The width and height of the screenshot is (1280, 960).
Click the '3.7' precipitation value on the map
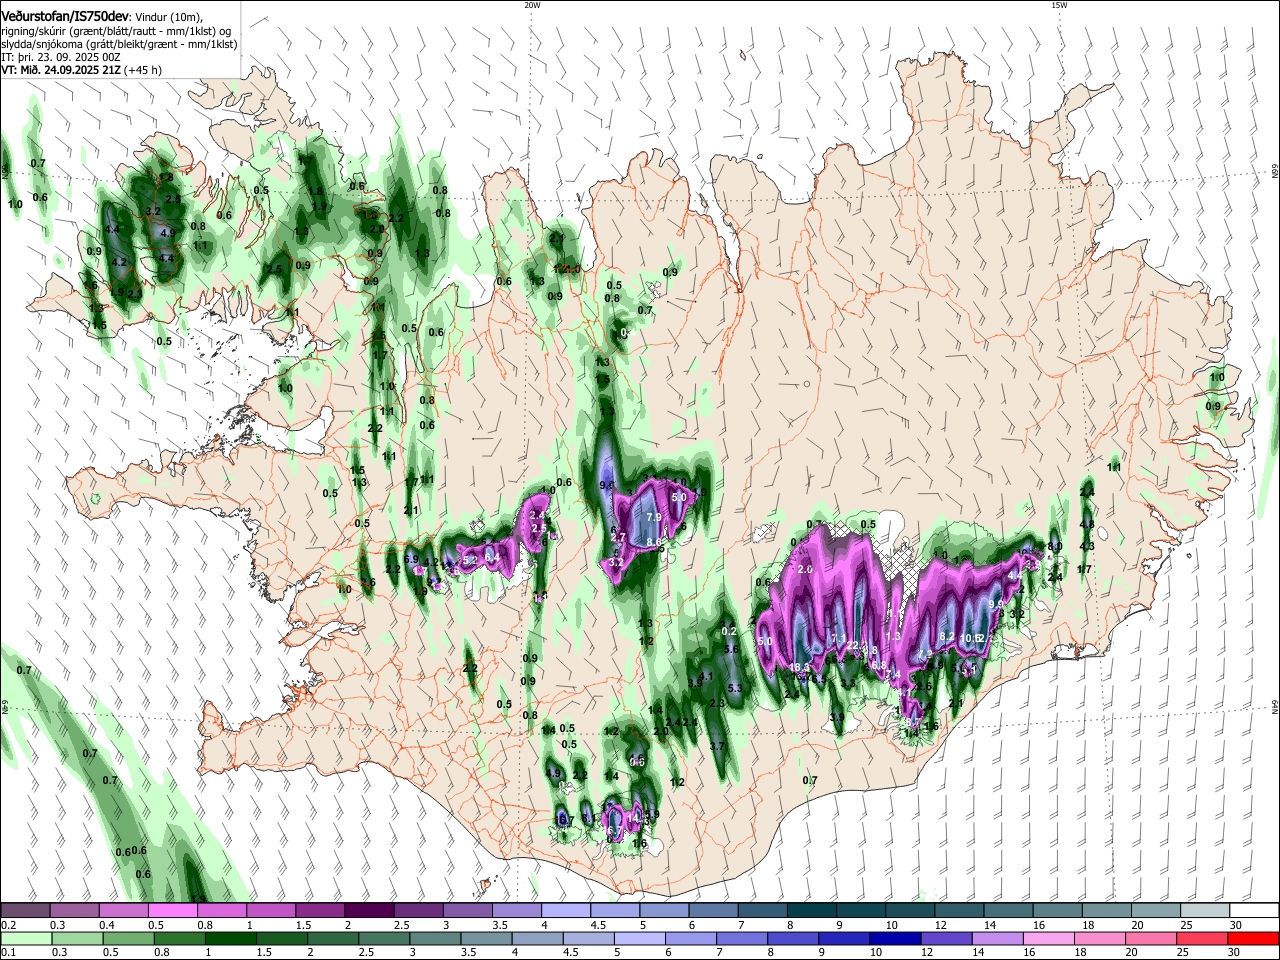click(x=717, y=746)
